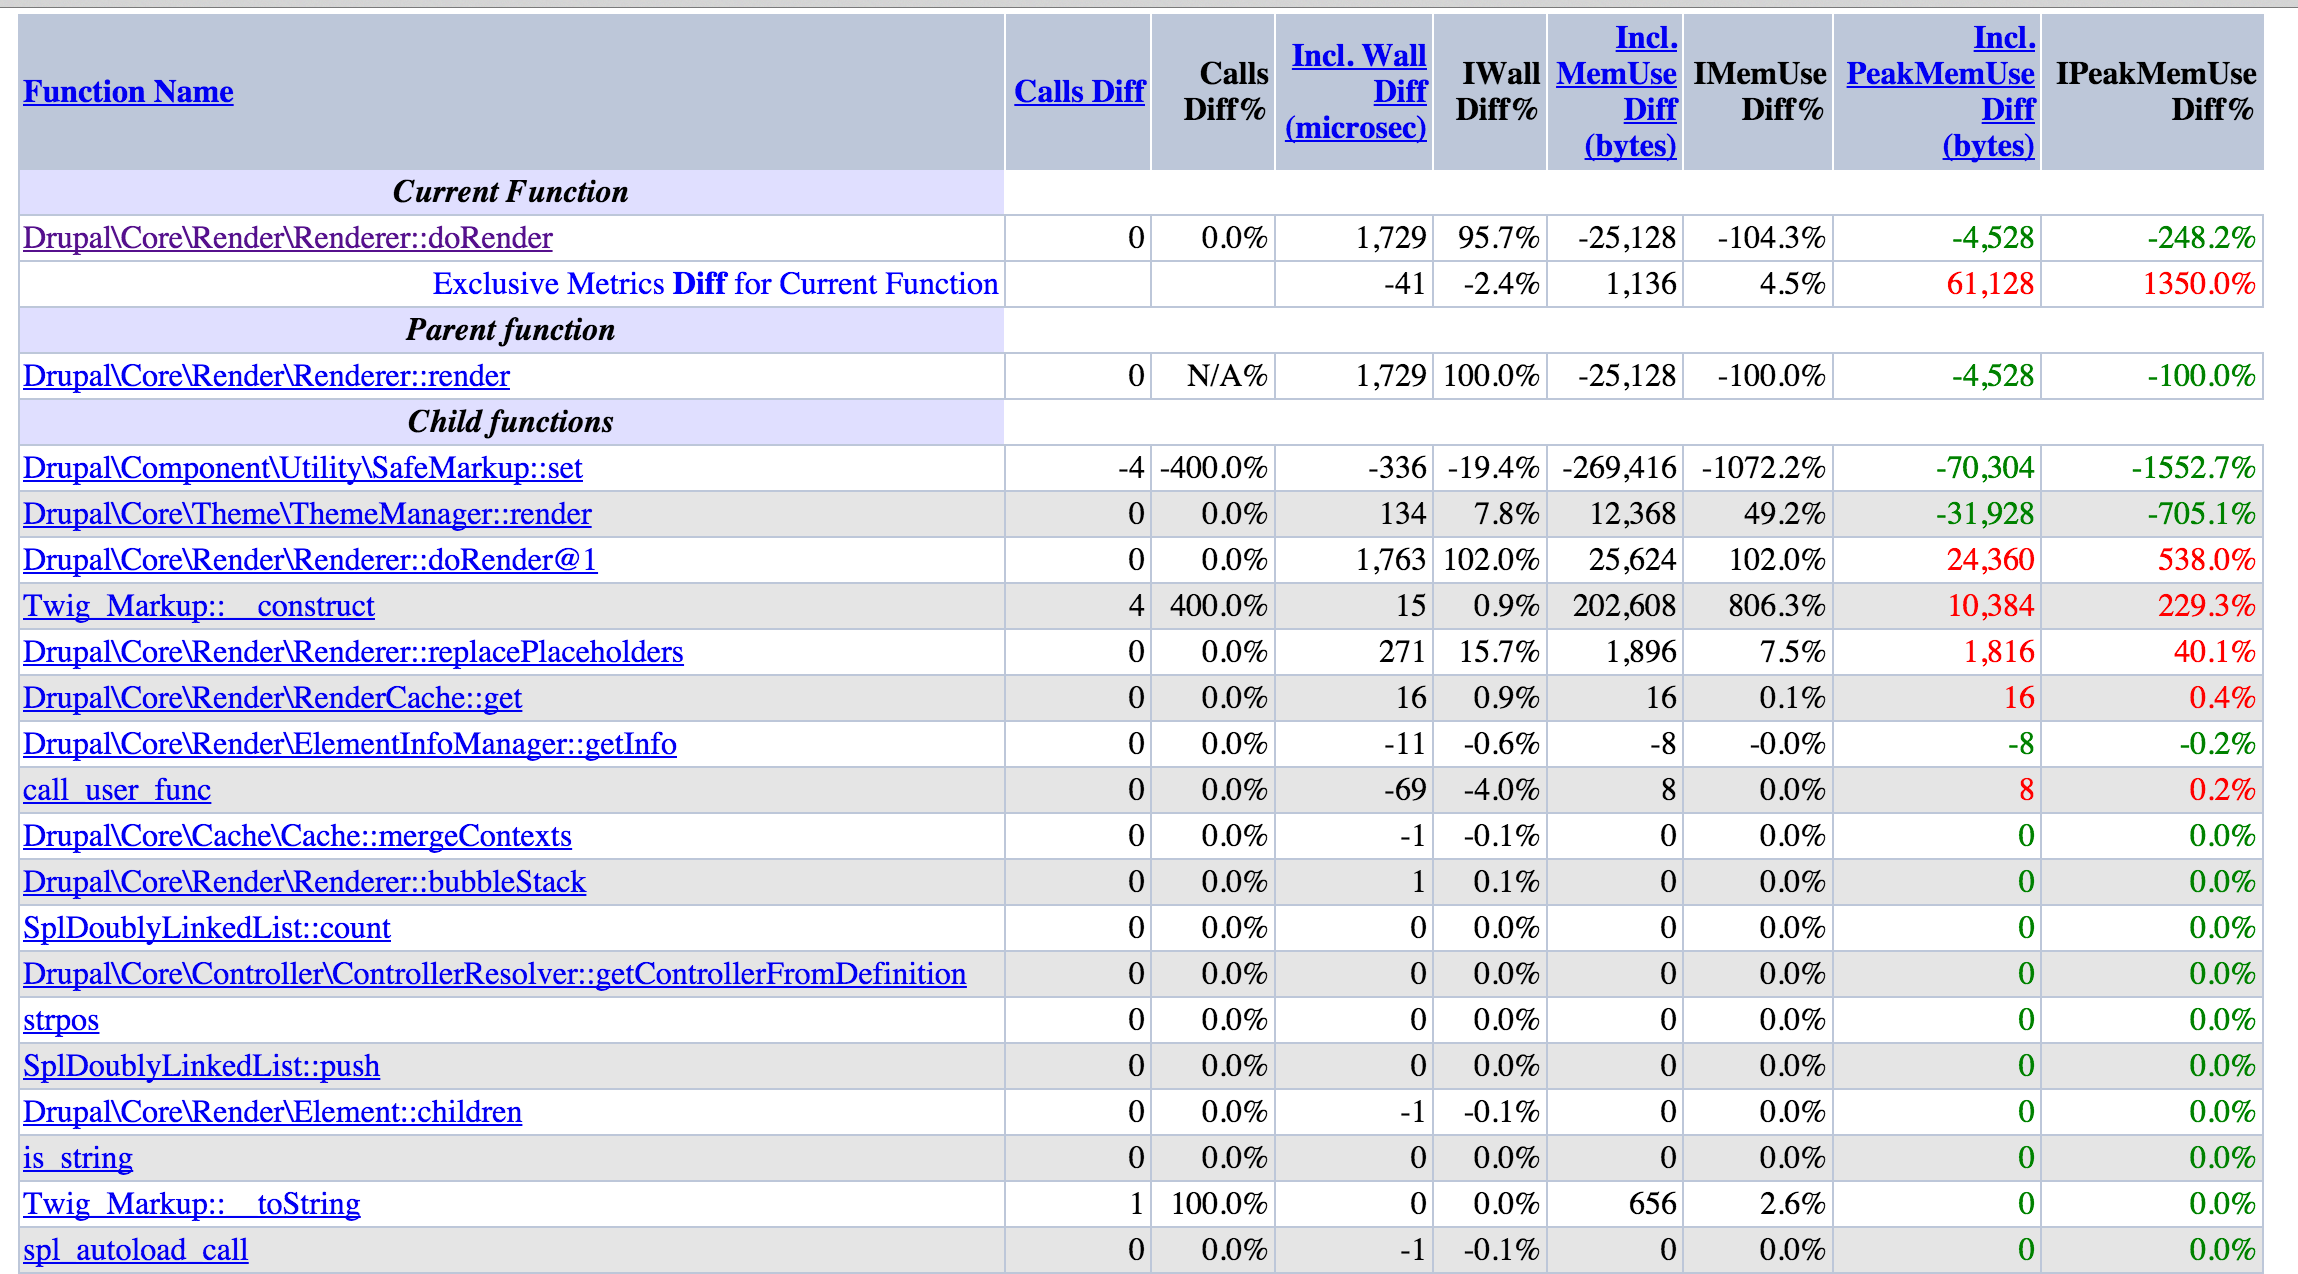Viewport: 2298px width, 1274px height.
Task: Open Twig_Markup::__toString function link
Action: [x=191, y=1204]
